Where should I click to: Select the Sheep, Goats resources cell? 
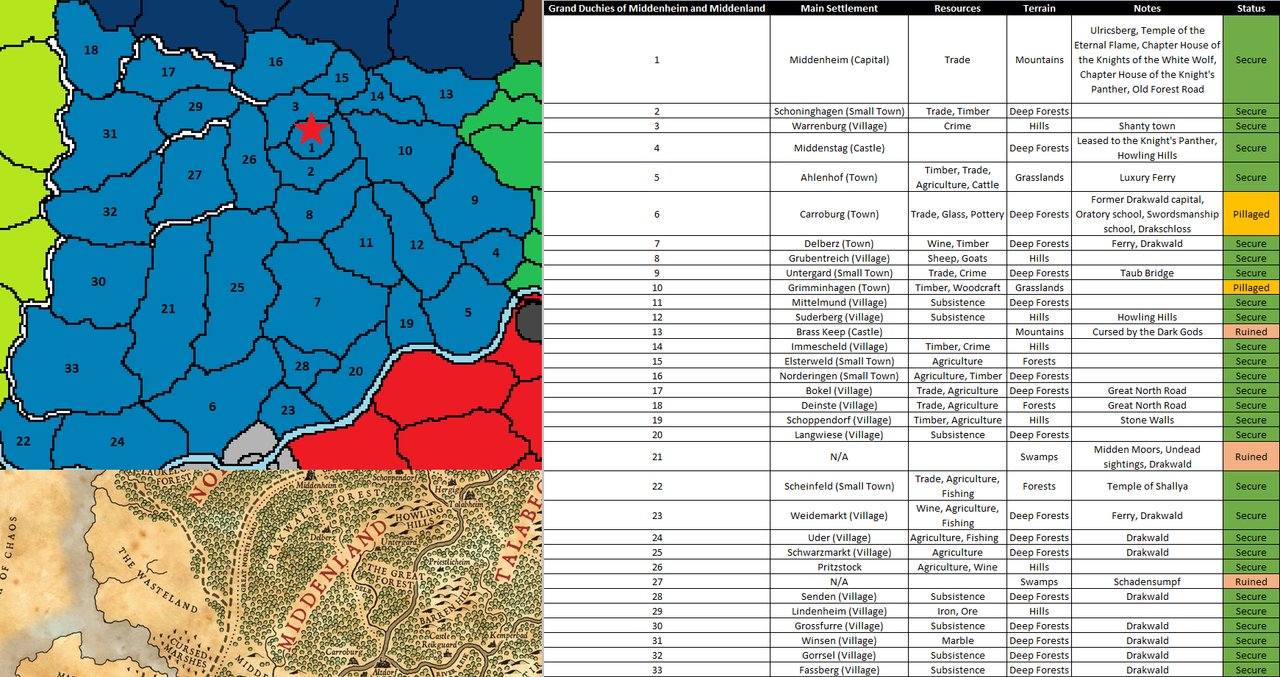[957, 258]
